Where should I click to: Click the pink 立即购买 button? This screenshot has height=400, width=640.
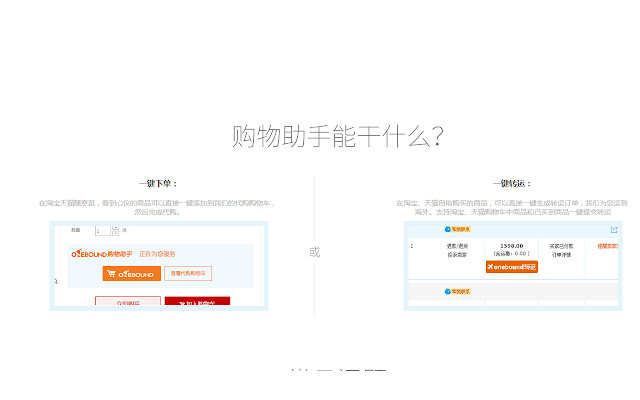pyautogui.click(x=128, y=302)
